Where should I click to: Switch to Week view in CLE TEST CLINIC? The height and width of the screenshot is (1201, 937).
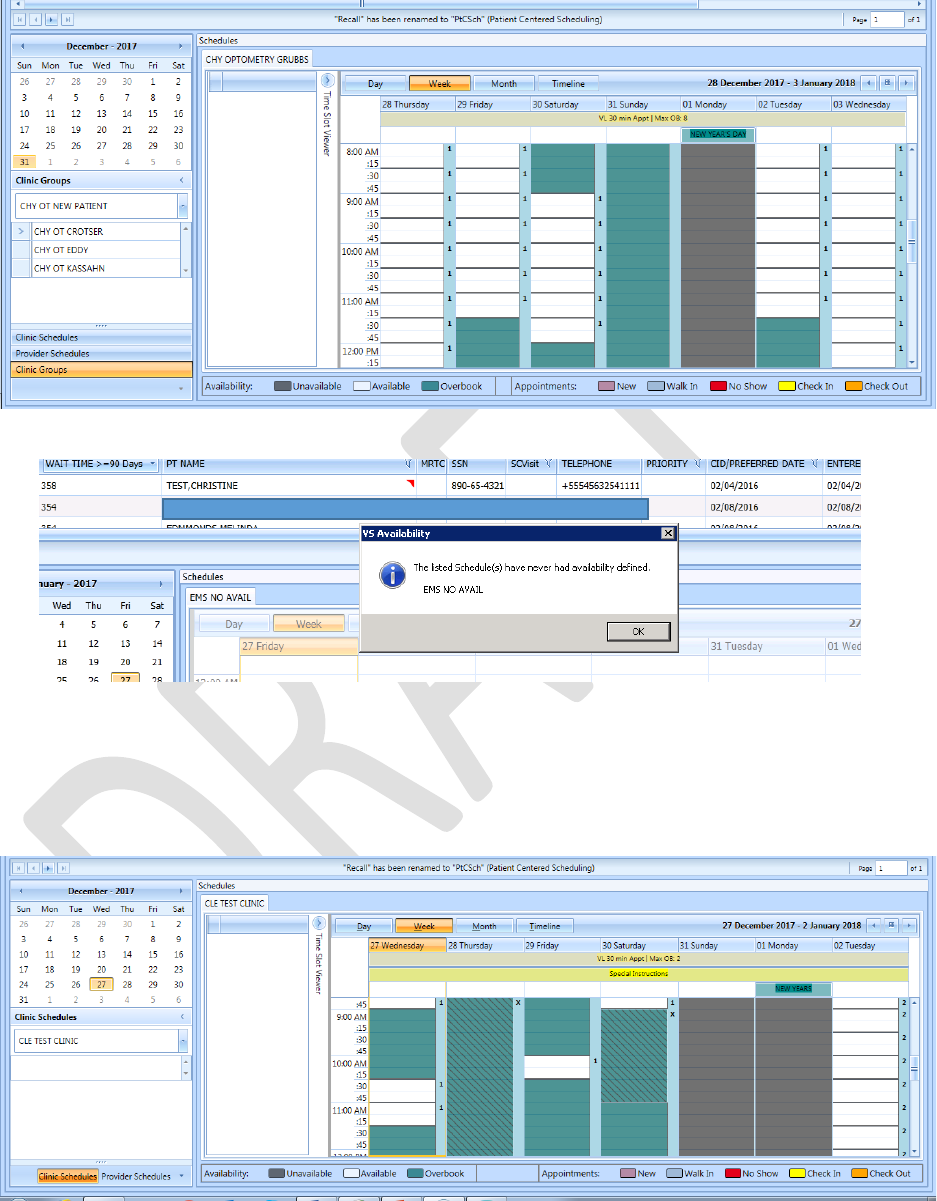(424, 926)
